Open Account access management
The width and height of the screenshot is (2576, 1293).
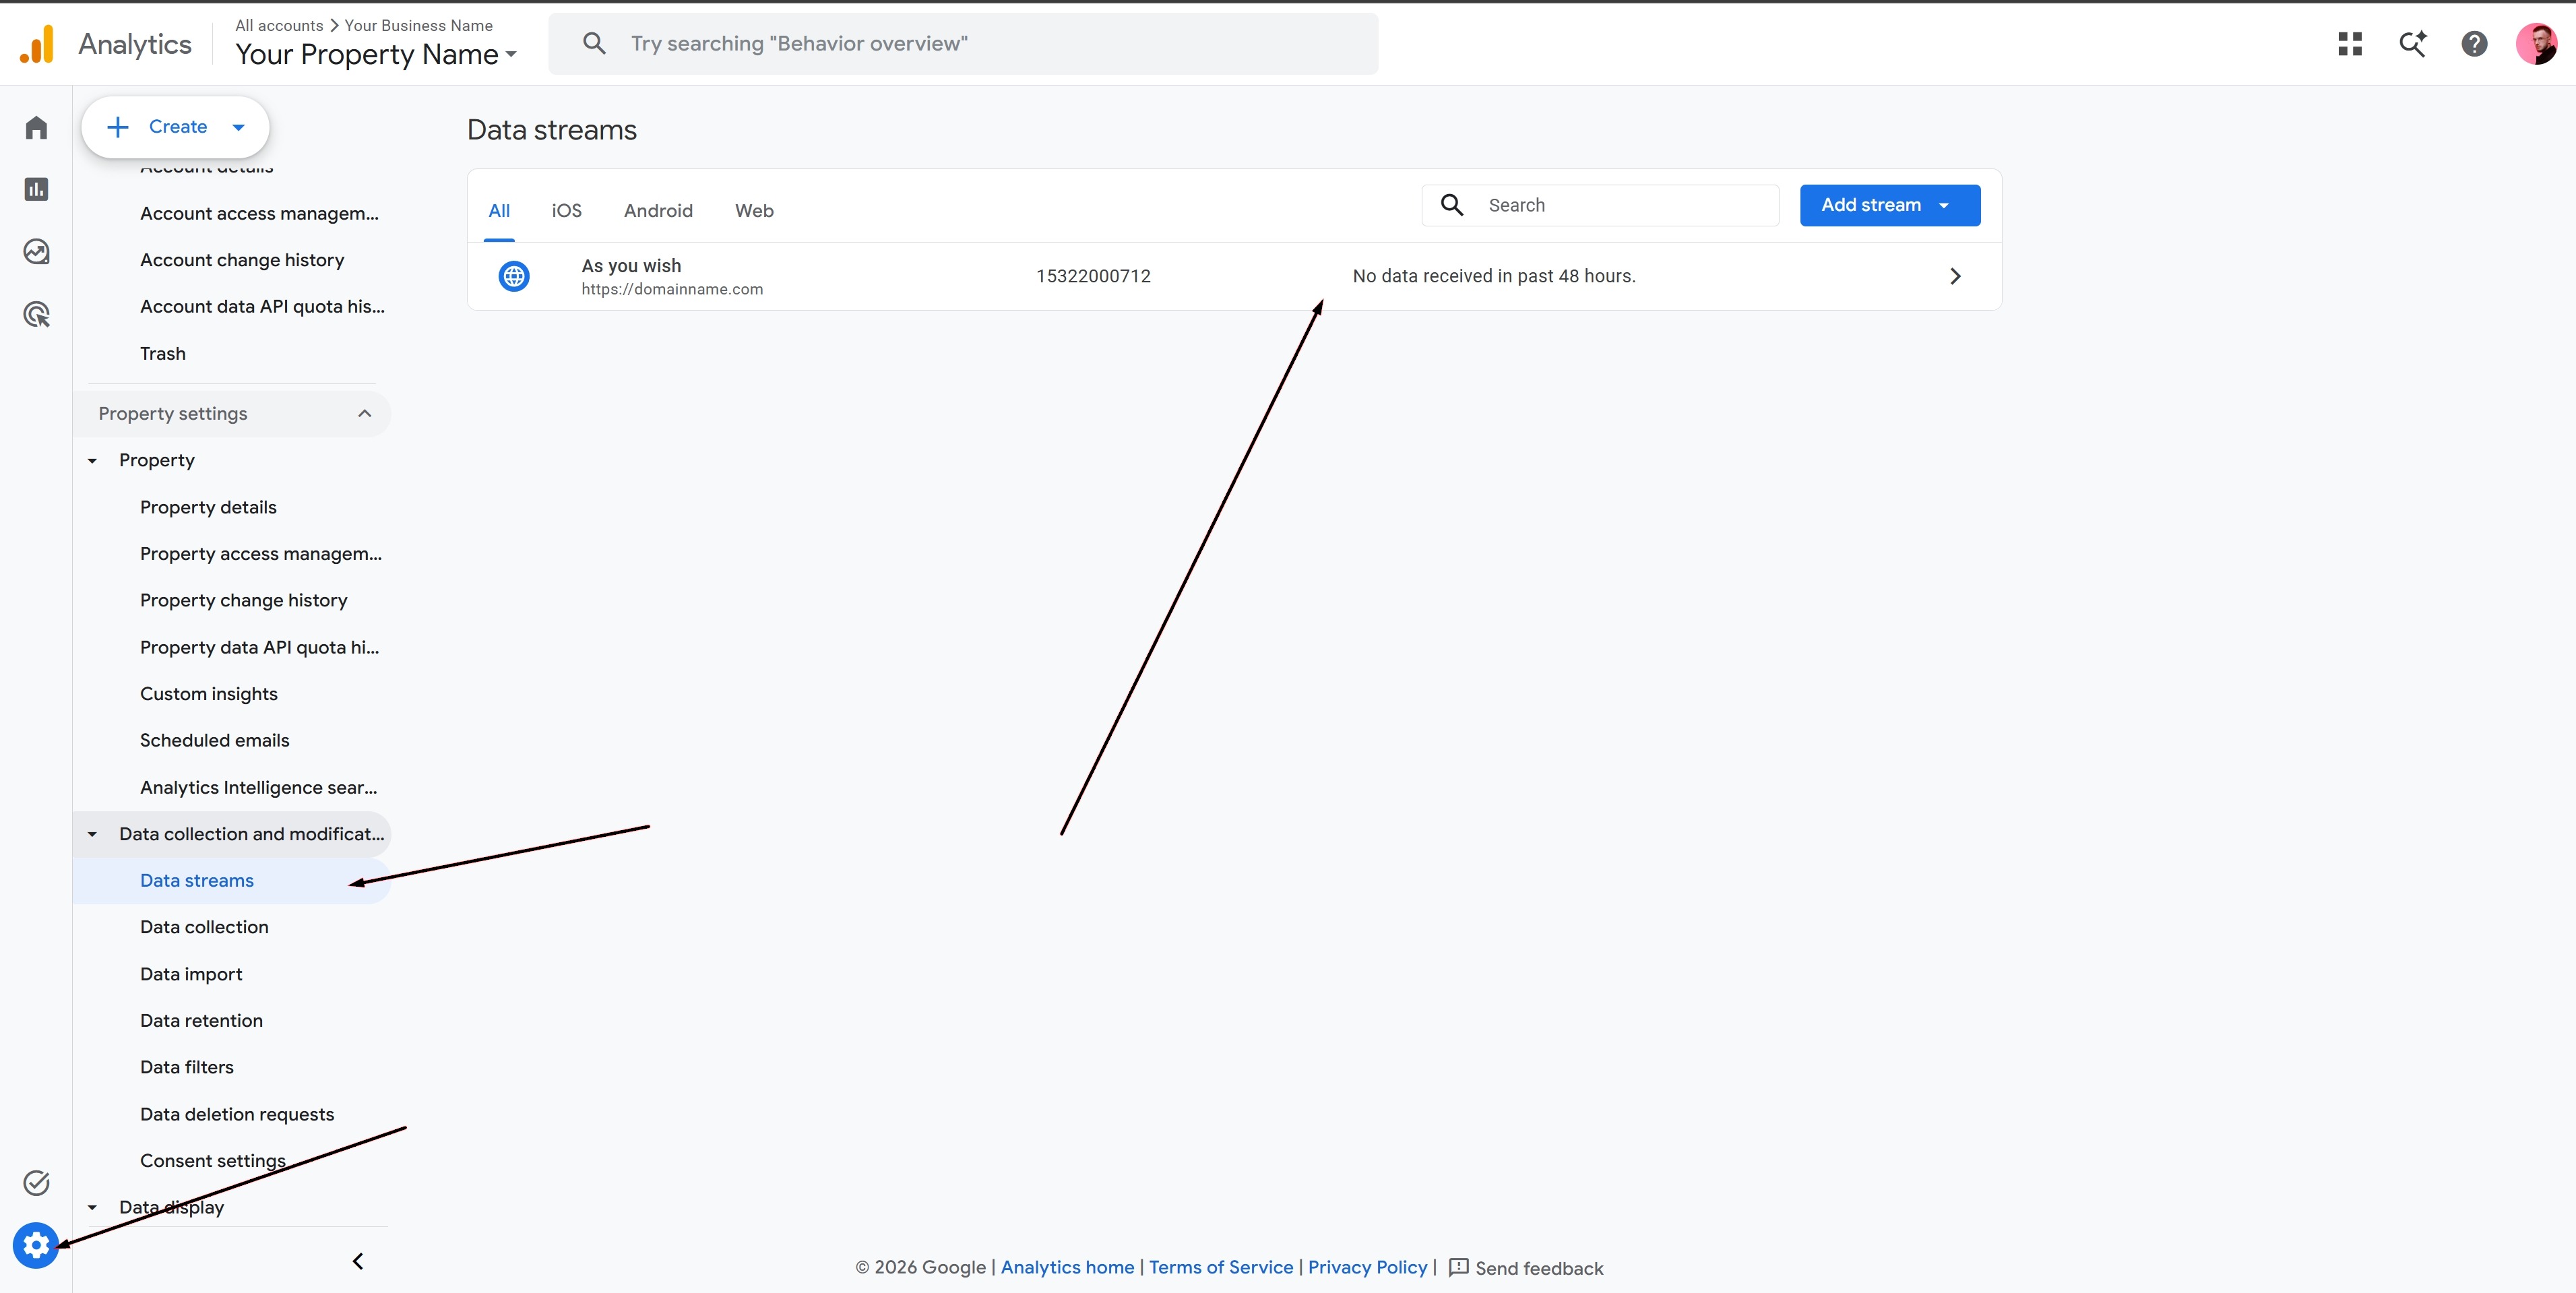pos(259,213)
